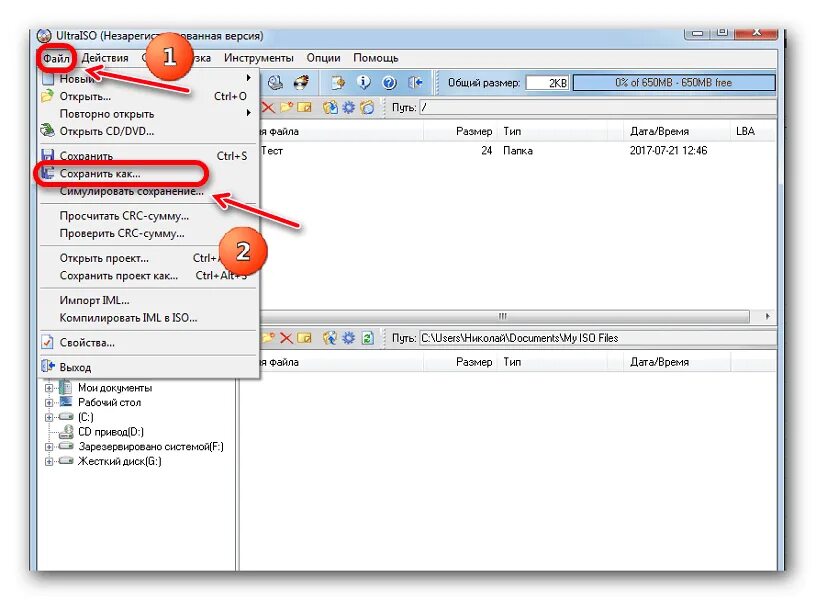Click the Папка type cell

tap(518, 150)
